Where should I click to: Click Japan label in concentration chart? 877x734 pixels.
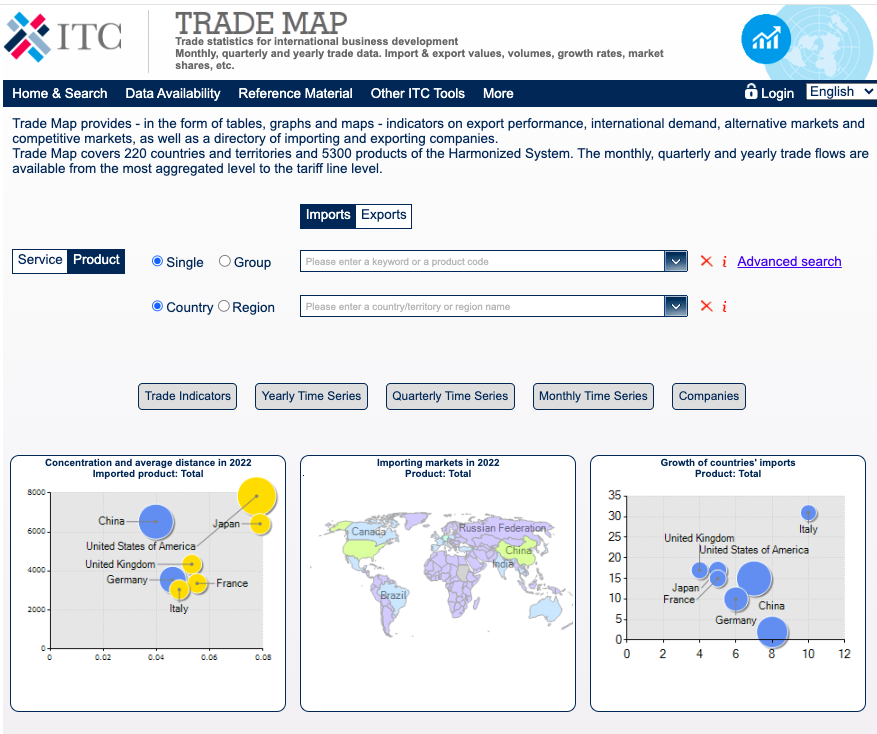coord(226,524)
